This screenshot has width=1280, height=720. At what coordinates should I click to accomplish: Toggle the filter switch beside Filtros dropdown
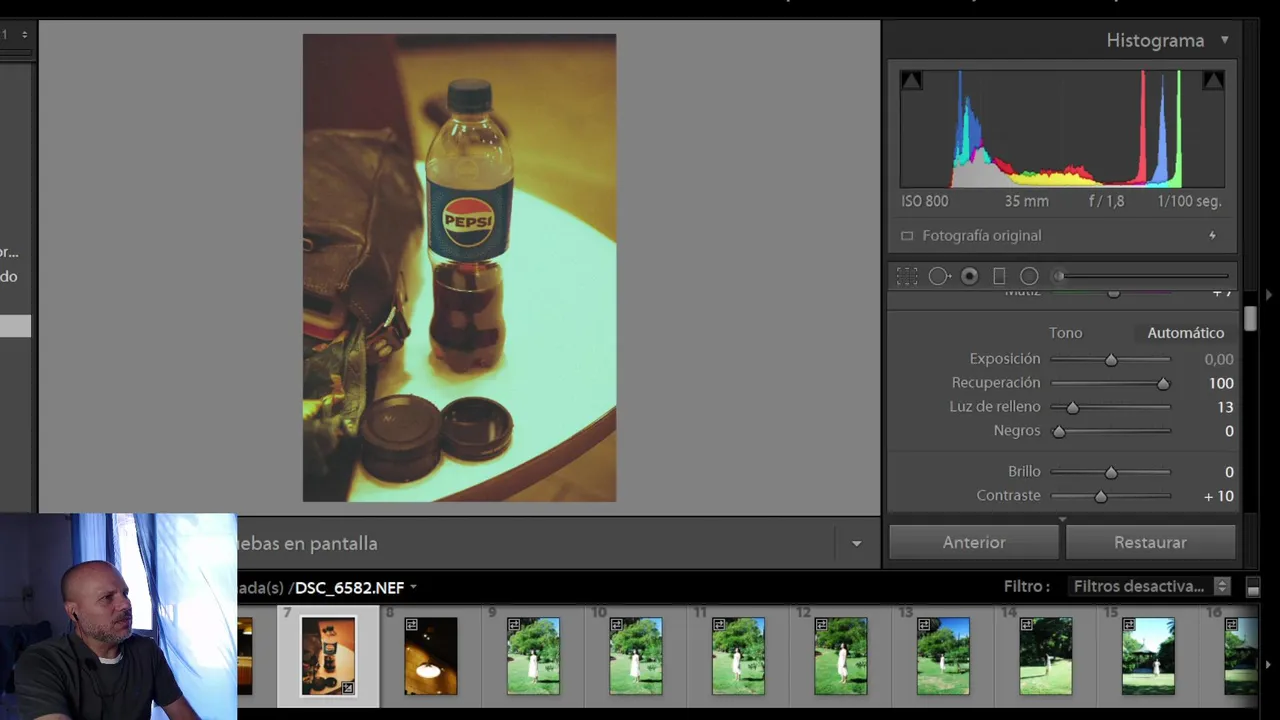[x=1254, y=587]
